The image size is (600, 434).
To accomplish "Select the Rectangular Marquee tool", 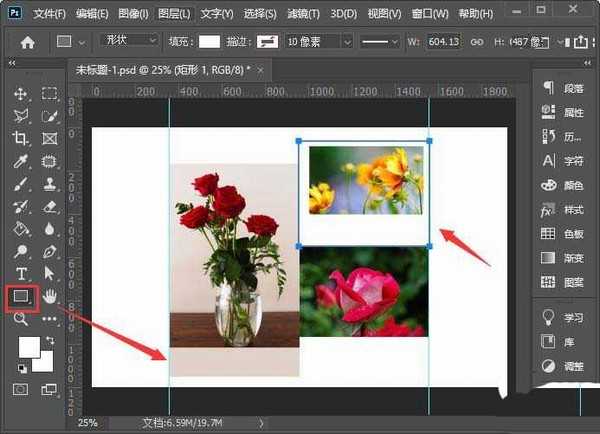I will click(49, 93).
